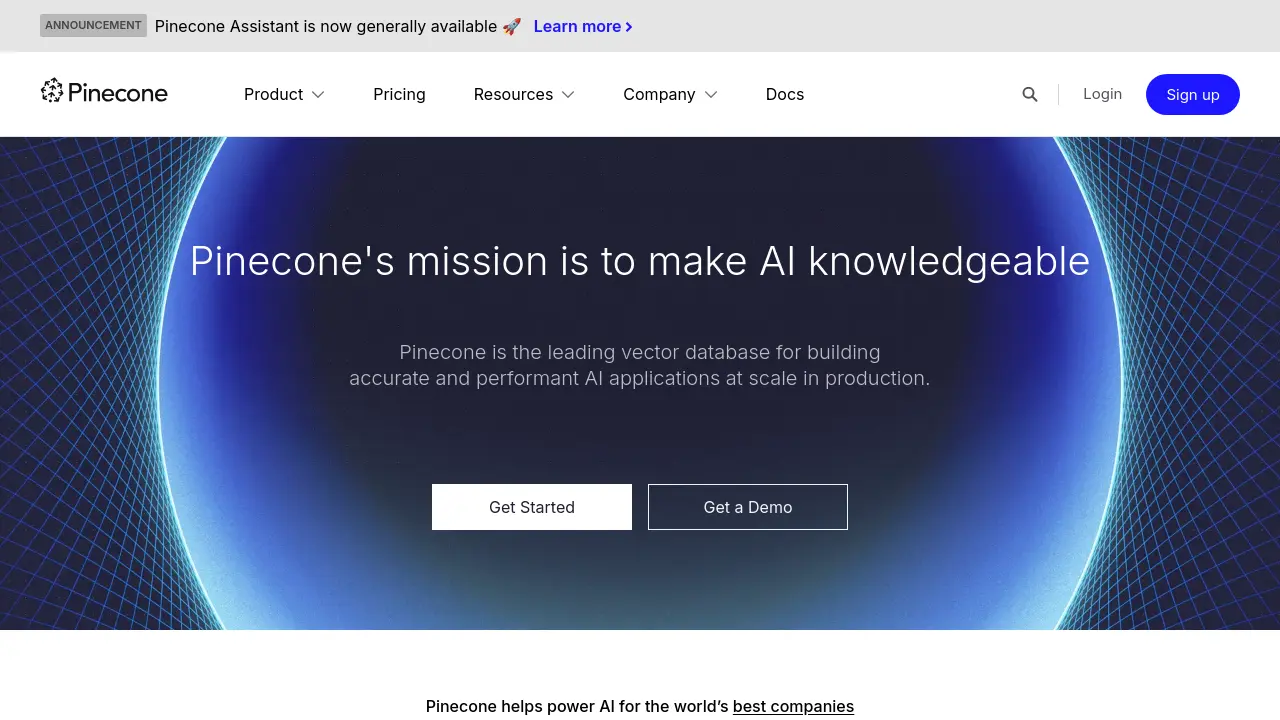1280x720 pixels.
Task: Open site search via magnifier icon
Action: pos(1030,94)
